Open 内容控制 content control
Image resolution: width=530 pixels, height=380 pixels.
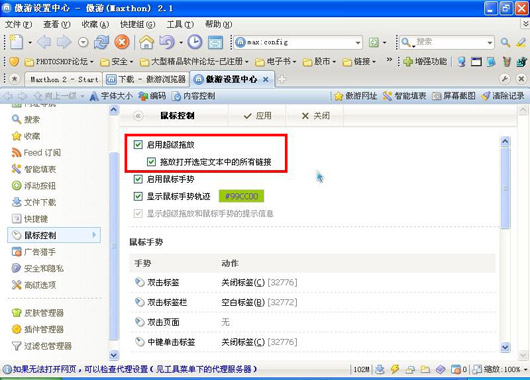193,96
